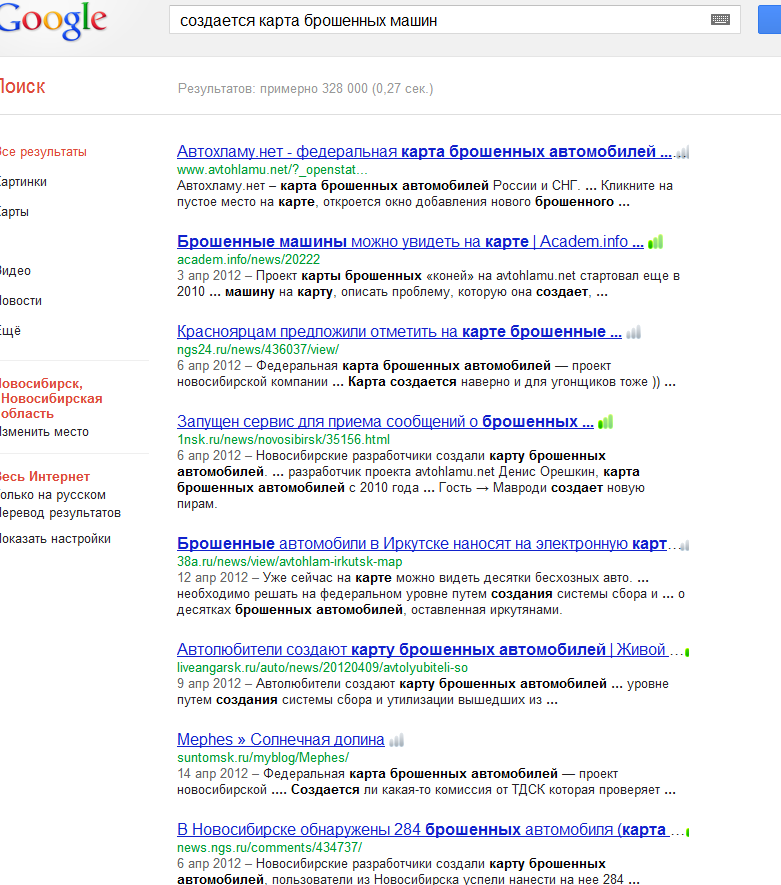The image size is (781, 885).
Task: Expand the Ещё sidebar option
Action: click(10, 331)
